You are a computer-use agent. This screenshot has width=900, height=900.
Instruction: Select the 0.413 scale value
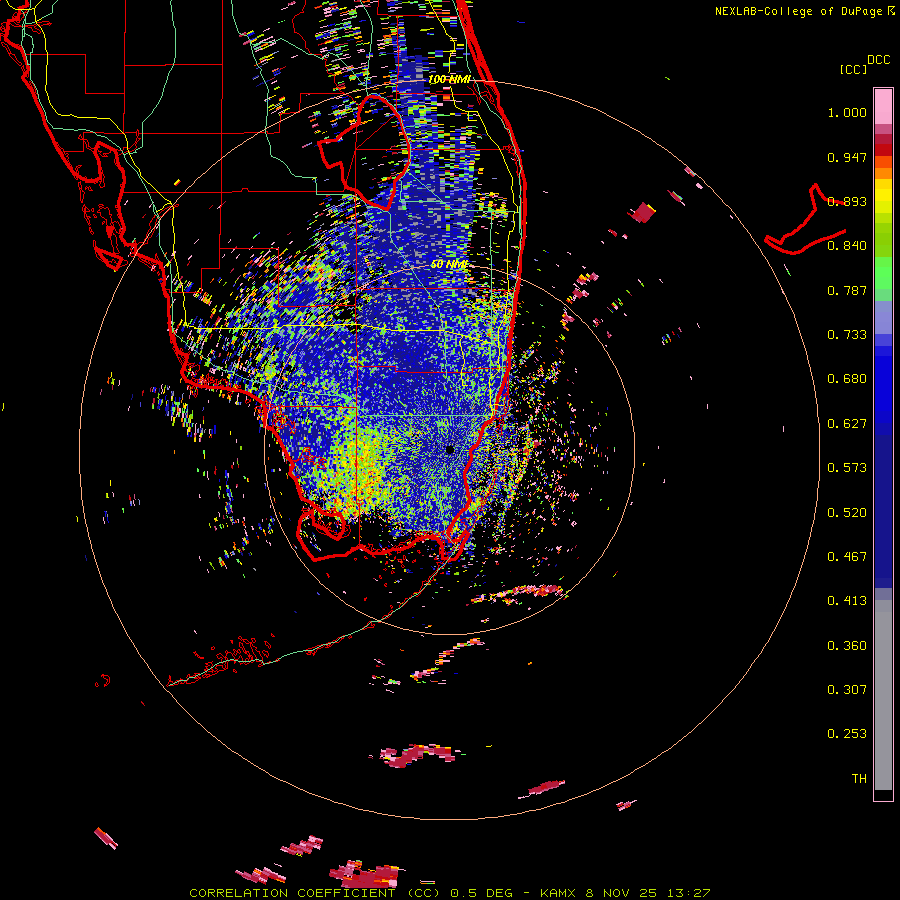pyautogui.click(x=847, y=601)
